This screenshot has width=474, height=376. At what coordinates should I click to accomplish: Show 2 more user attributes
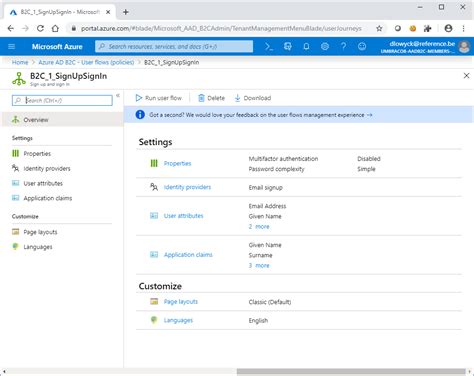[259, 227]
